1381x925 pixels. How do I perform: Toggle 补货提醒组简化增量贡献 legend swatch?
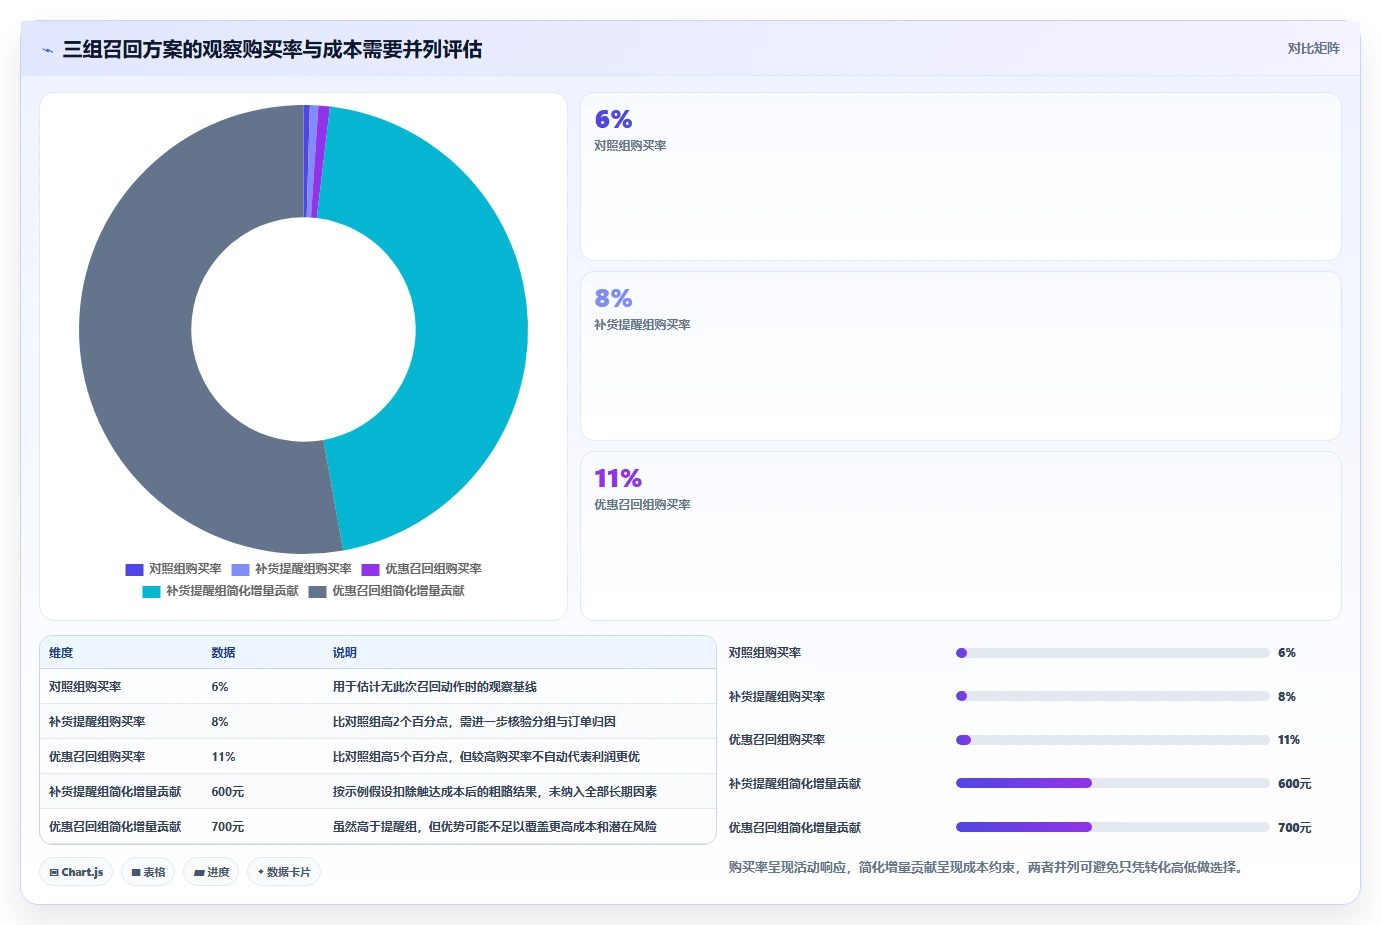(x=151, y=591)
